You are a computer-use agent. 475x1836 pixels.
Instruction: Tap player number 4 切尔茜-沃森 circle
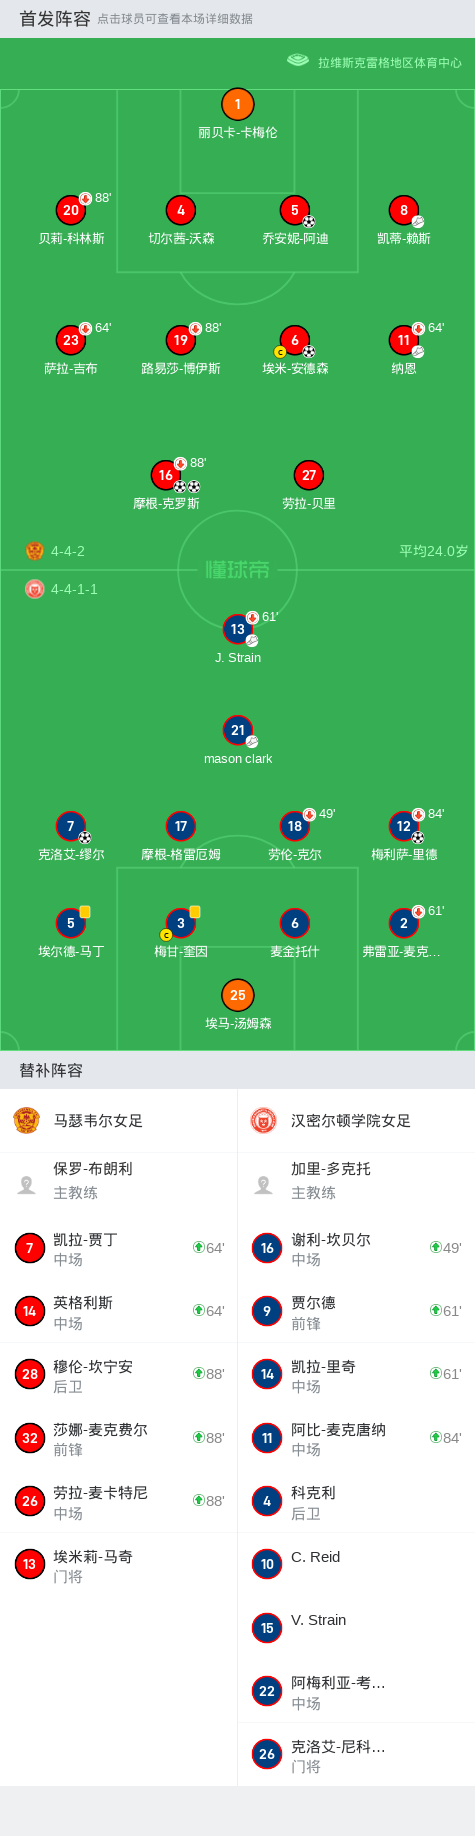coord(180,210)
